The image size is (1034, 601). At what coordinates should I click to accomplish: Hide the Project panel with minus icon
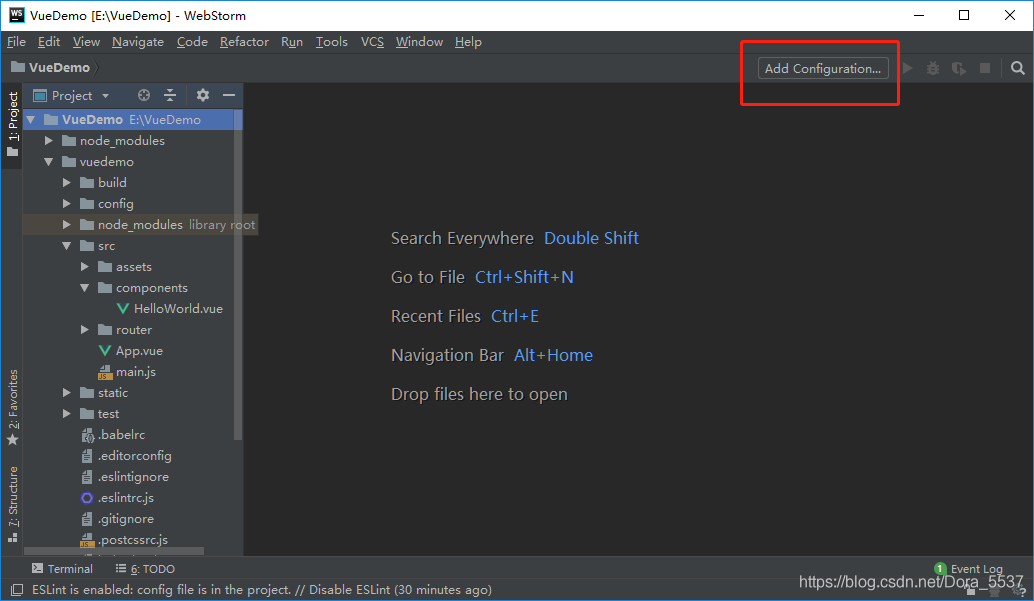click(x=229, y=96)
